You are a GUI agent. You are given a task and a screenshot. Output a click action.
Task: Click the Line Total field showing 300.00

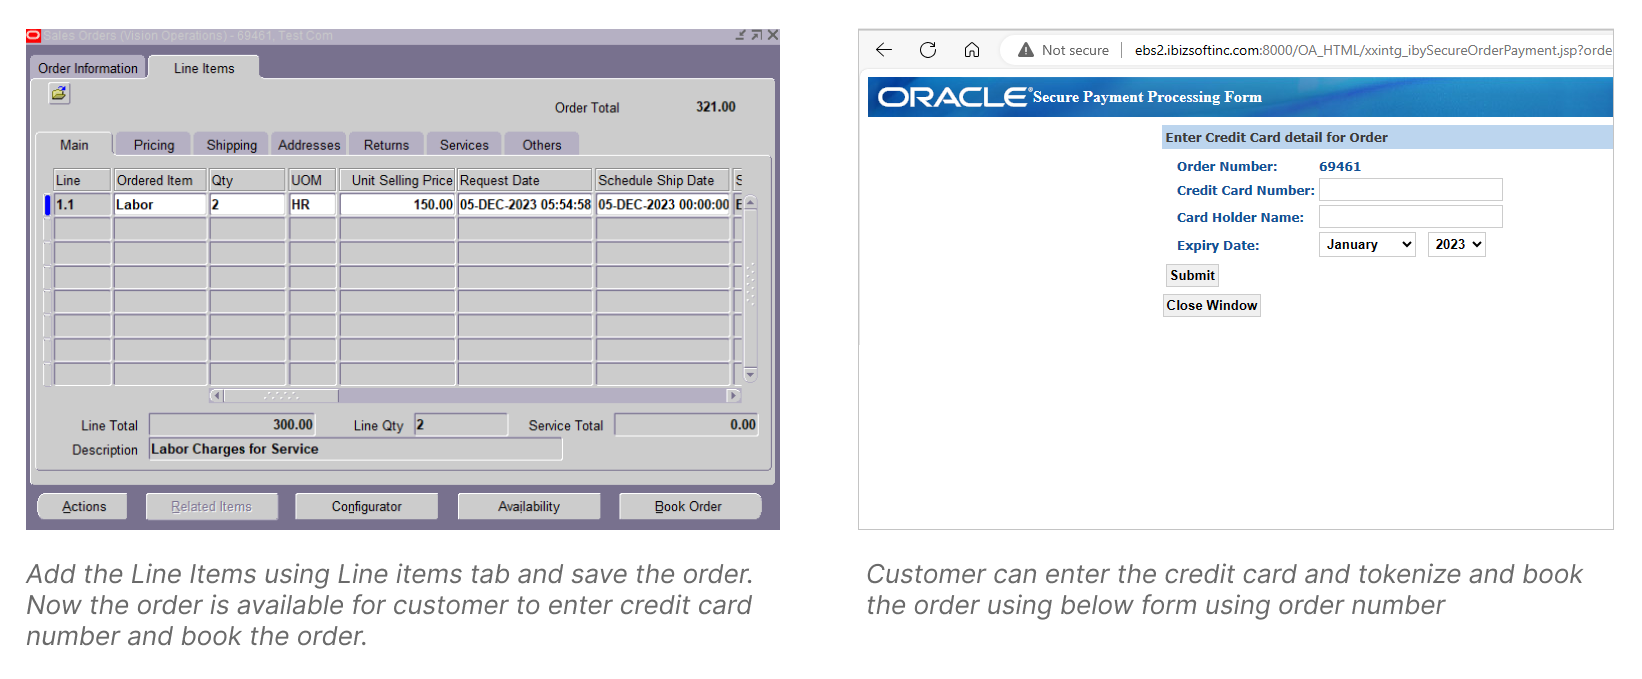click(232, 425)
